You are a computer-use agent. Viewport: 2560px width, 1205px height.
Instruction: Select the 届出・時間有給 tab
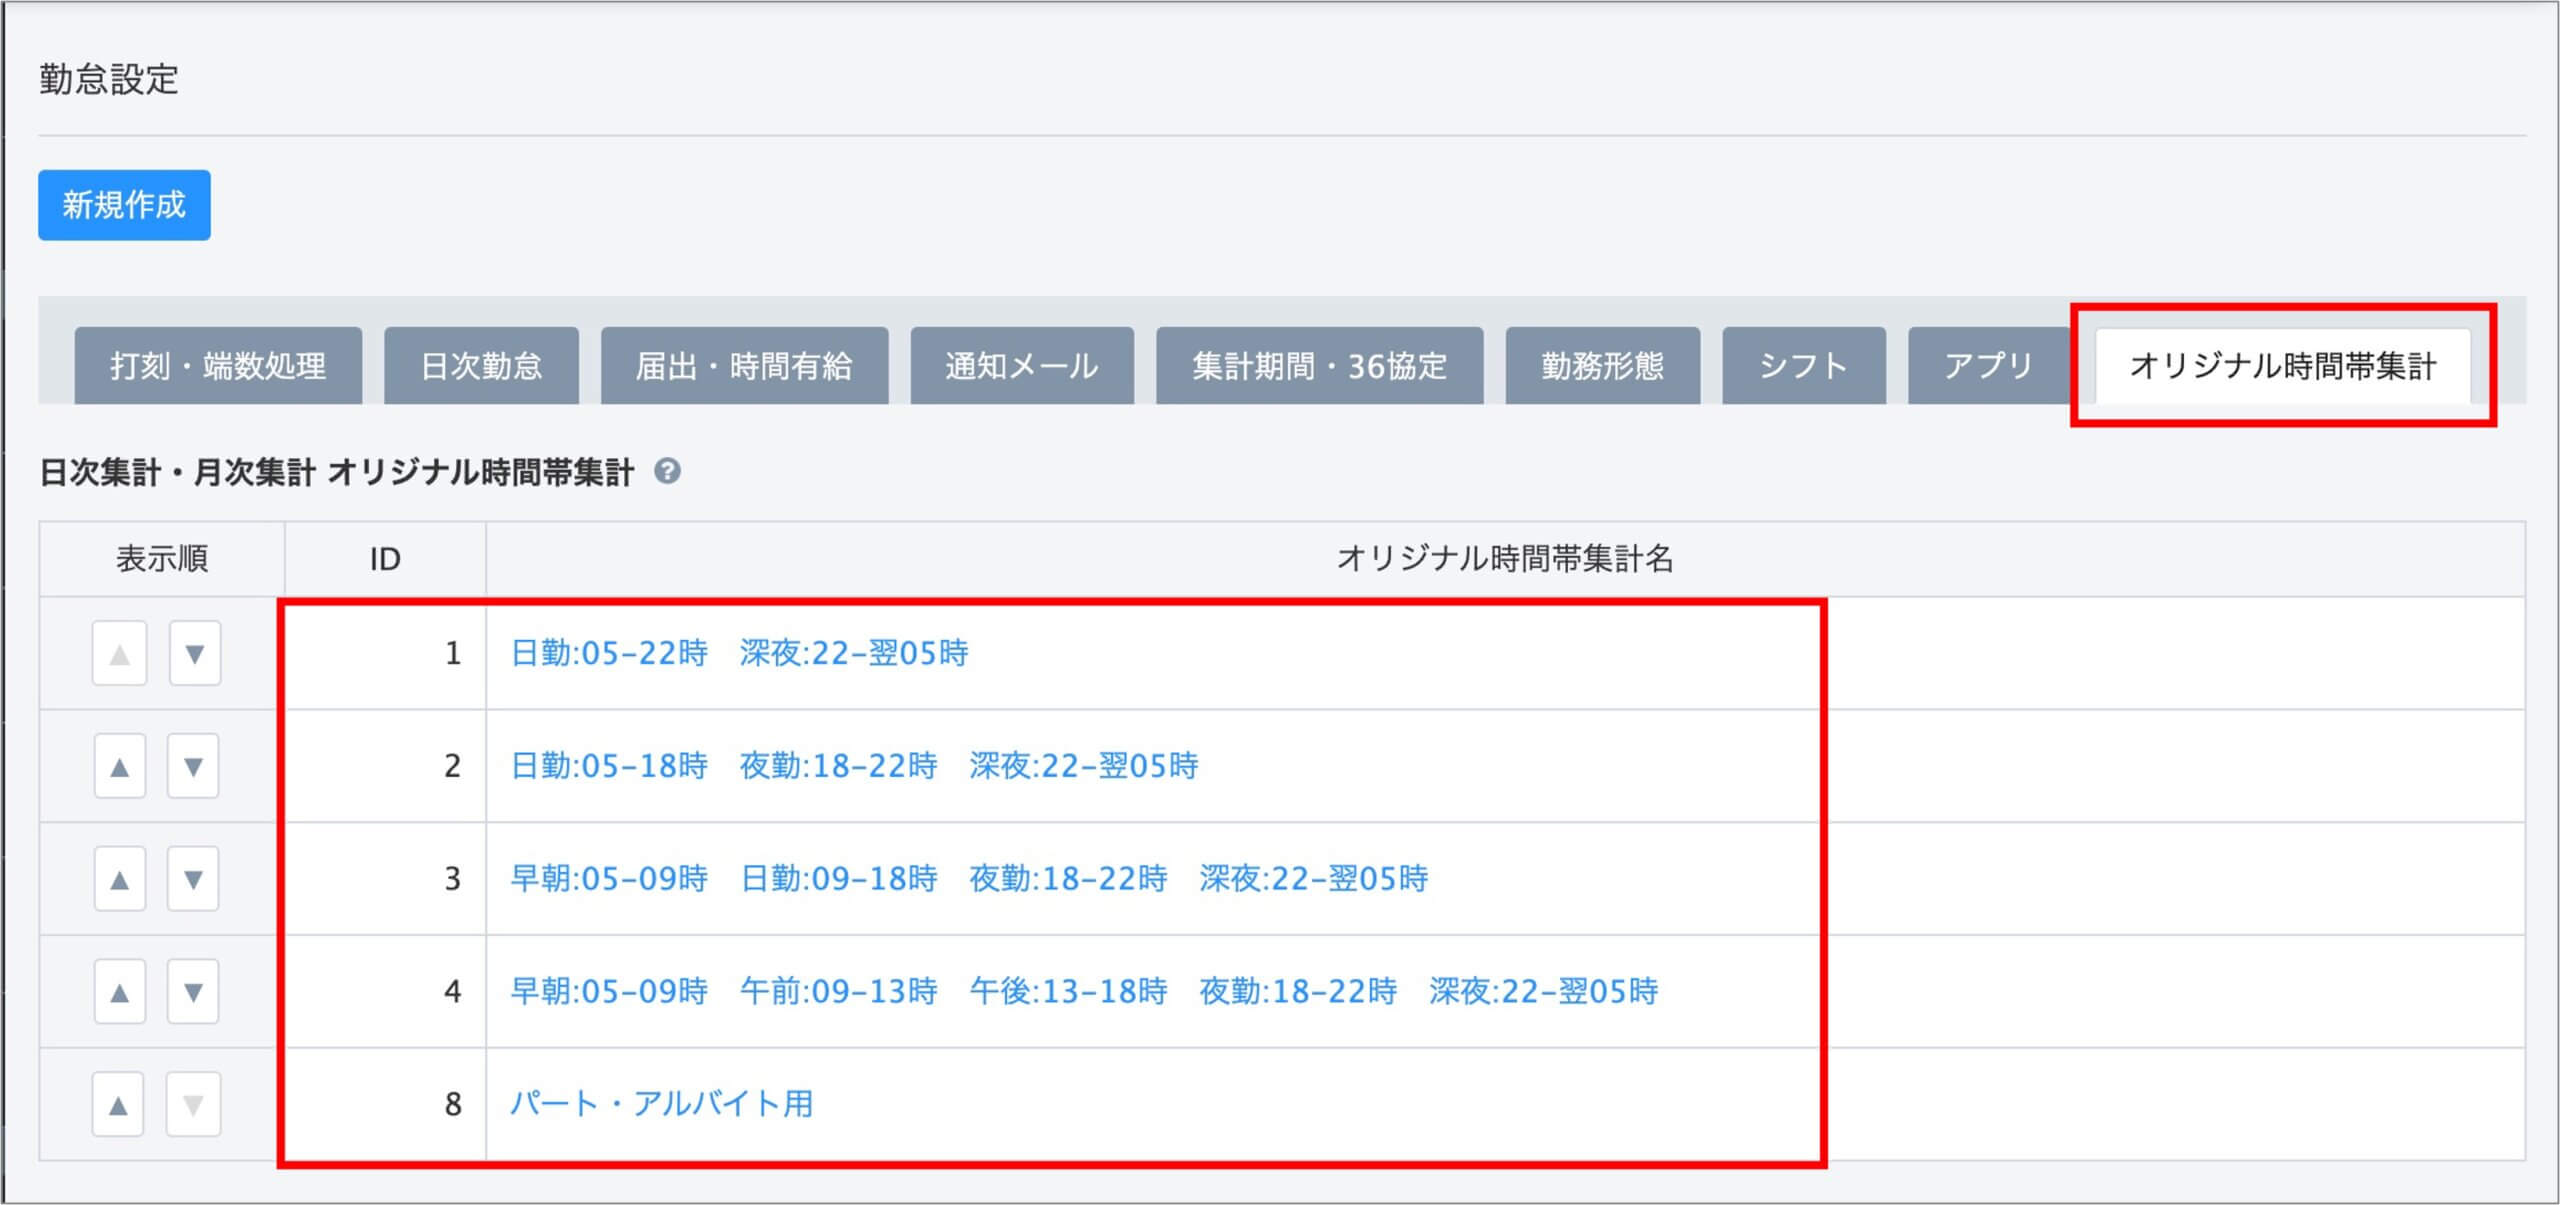[744, 366]
